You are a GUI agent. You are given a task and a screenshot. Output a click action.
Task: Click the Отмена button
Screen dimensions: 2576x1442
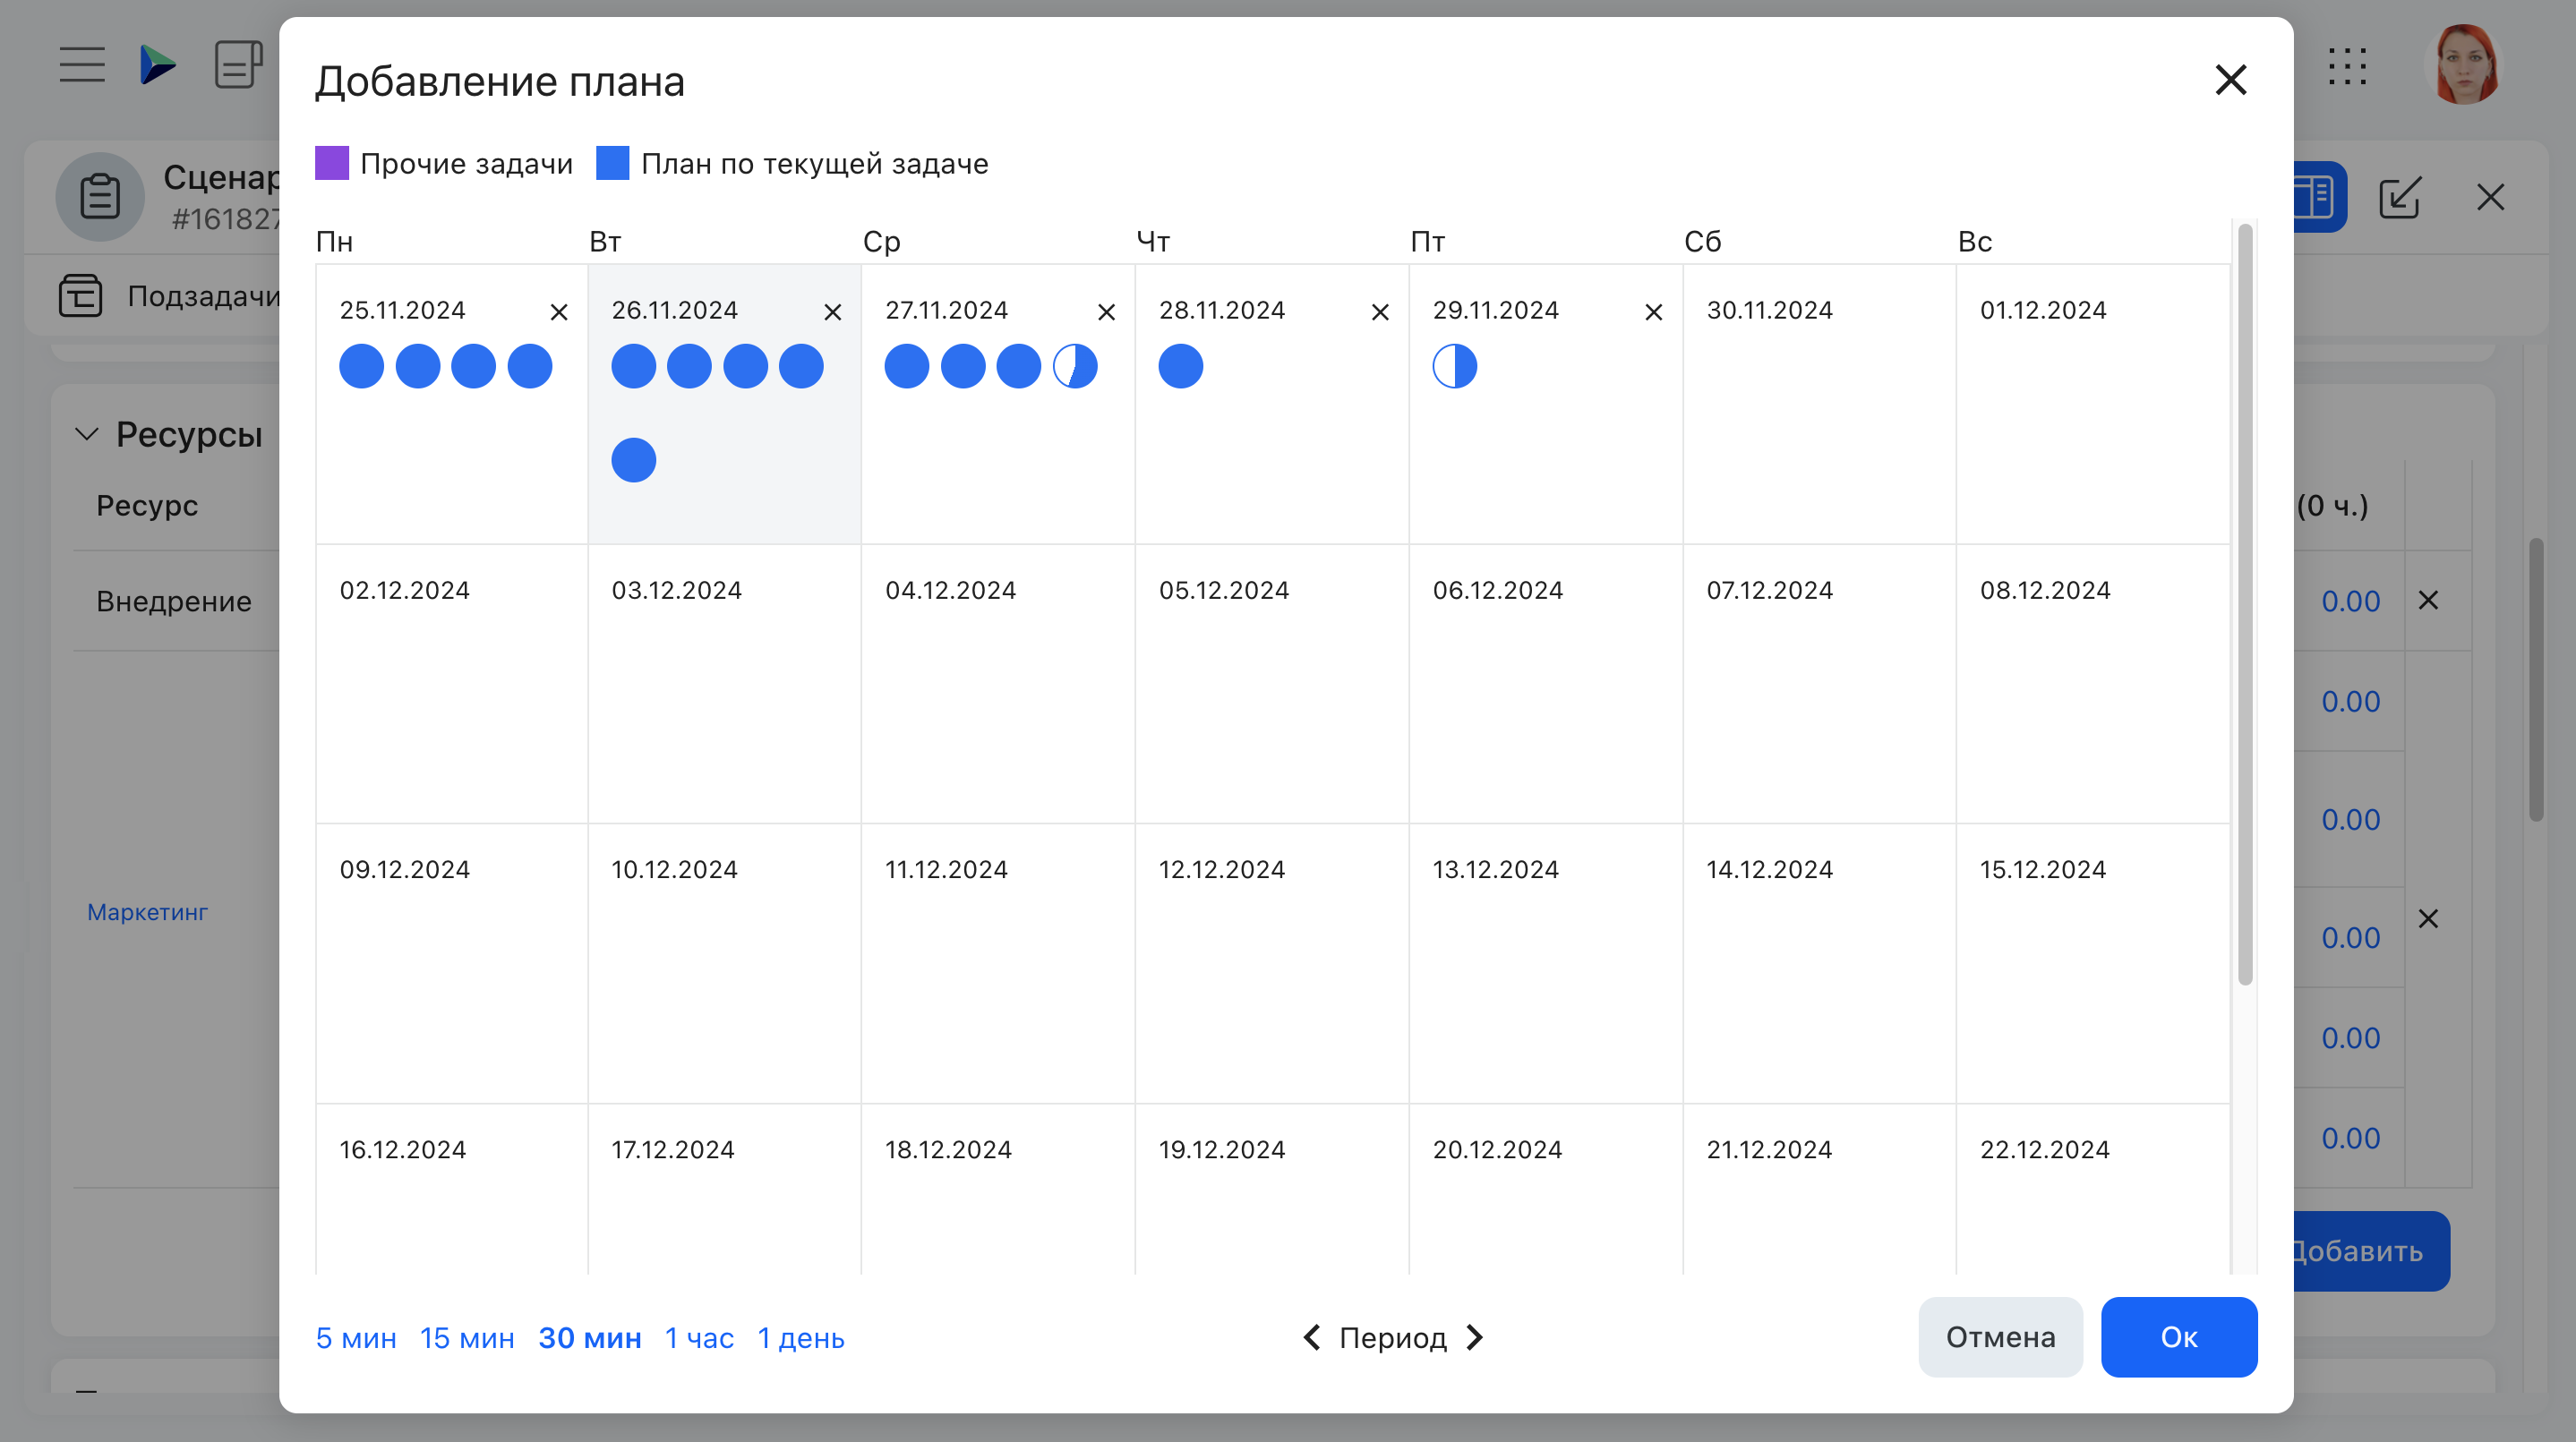click(2000, 1337)
